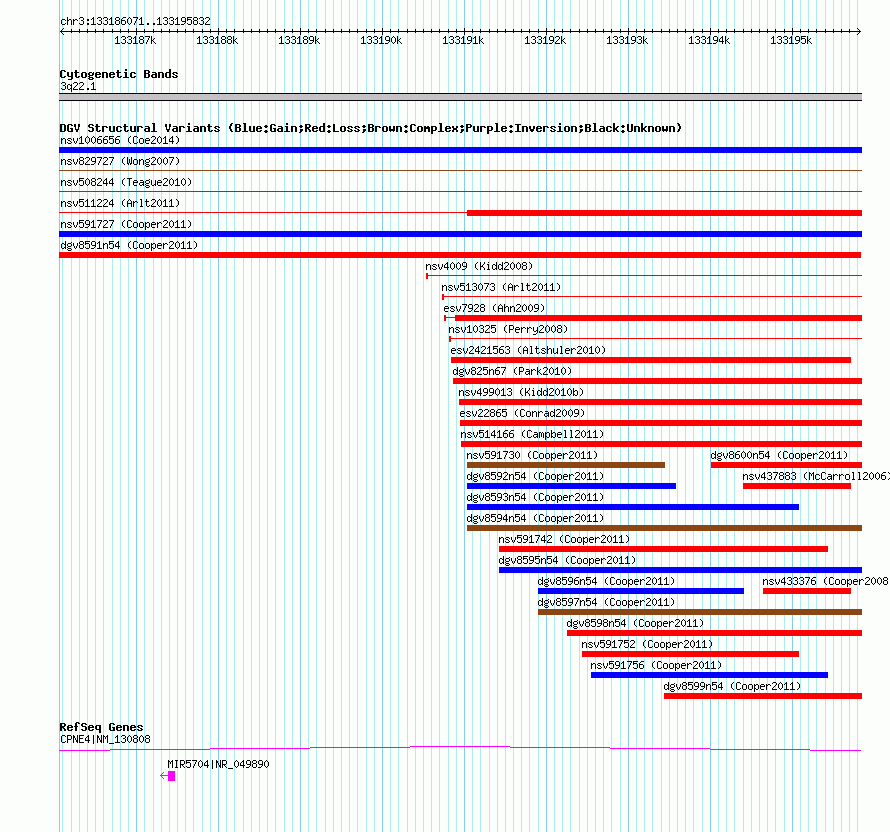Click the nsv508244 (Teague2010) label
890x832 pixels.
click(x=126, y=182)
